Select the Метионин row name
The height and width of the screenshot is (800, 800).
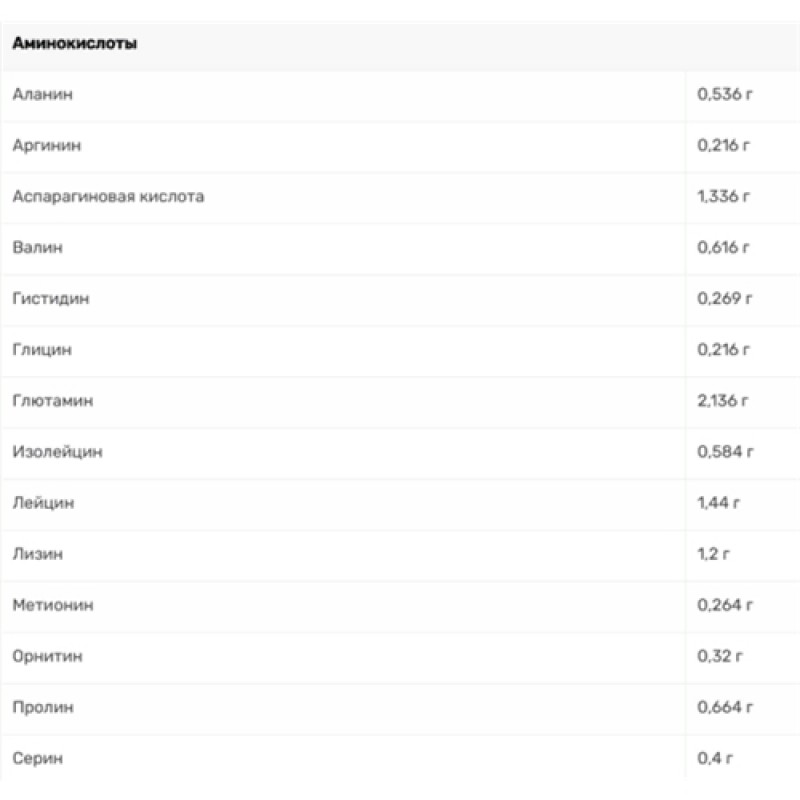pyautogui.click(x=53, y=605)
